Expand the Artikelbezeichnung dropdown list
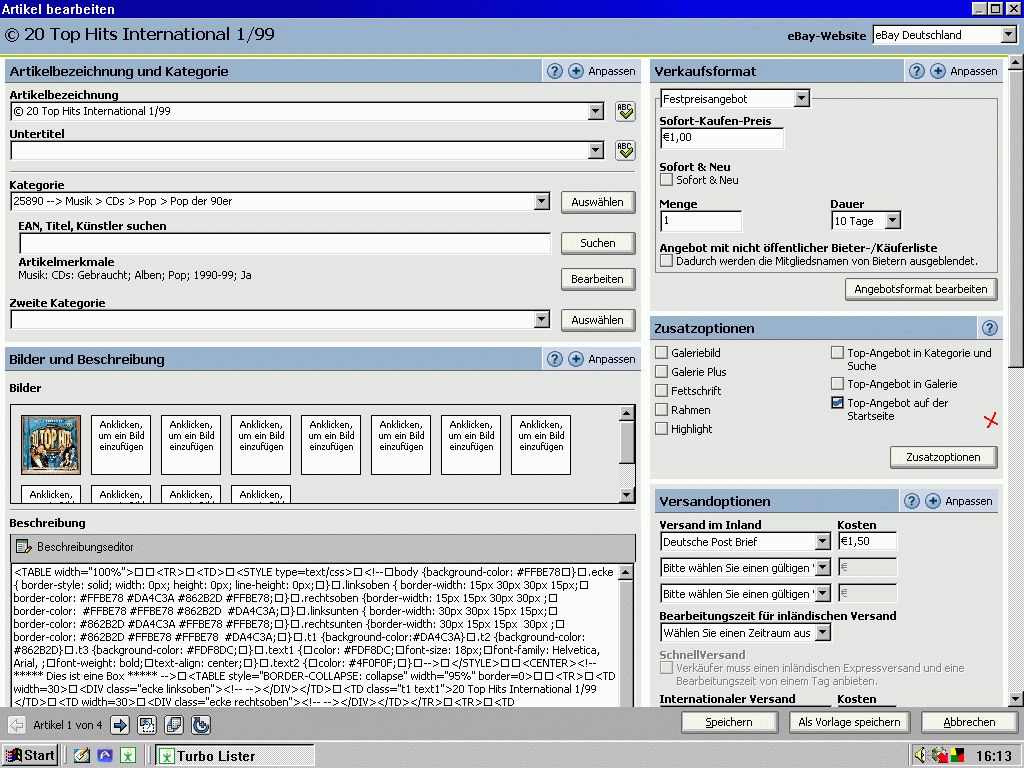The height and width of the screenshot is (768, 1024). click(x=596, y=111)
